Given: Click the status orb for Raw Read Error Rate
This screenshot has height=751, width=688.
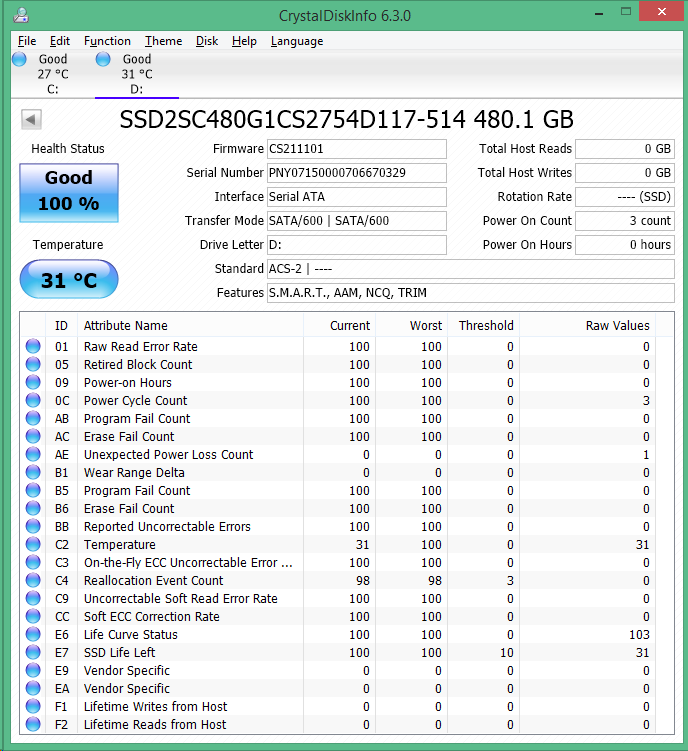Looking at the screenshot, I should pos(34,347).
